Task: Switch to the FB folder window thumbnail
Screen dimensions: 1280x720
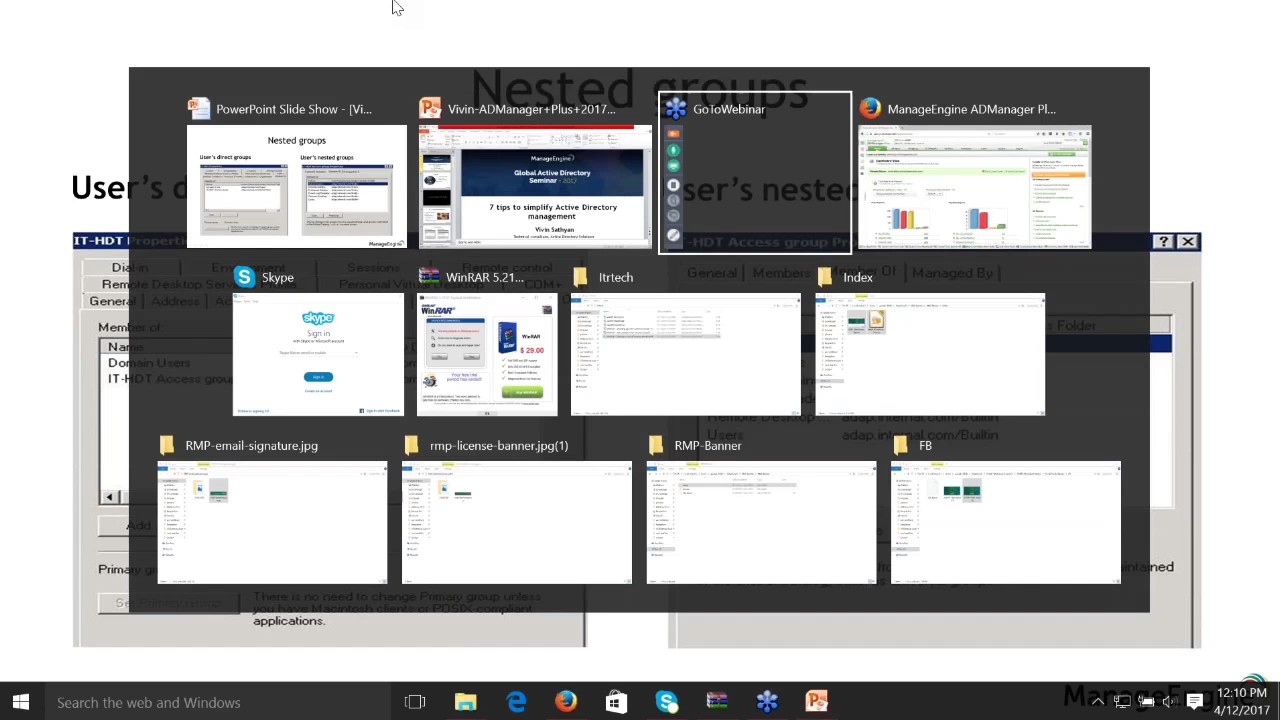Action: 1006,523
